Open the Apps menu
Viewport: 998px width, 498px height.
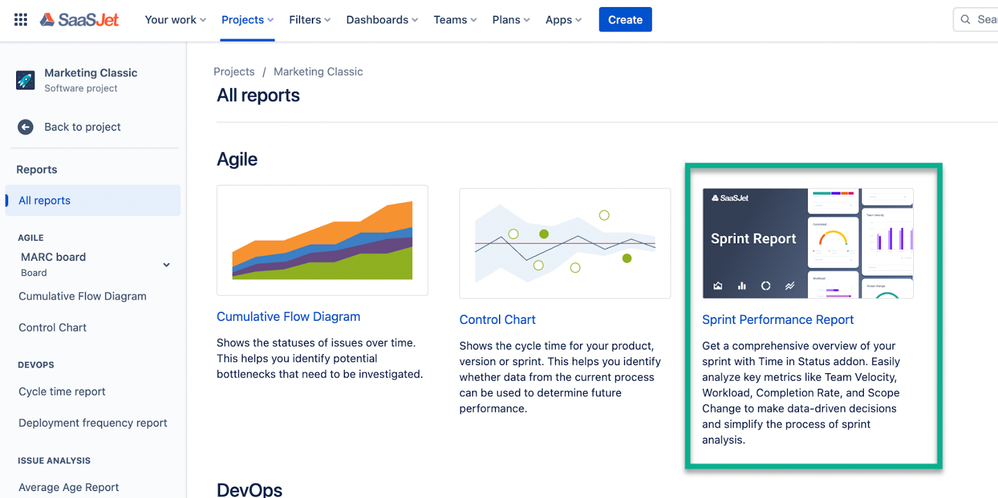pos(563,20)
